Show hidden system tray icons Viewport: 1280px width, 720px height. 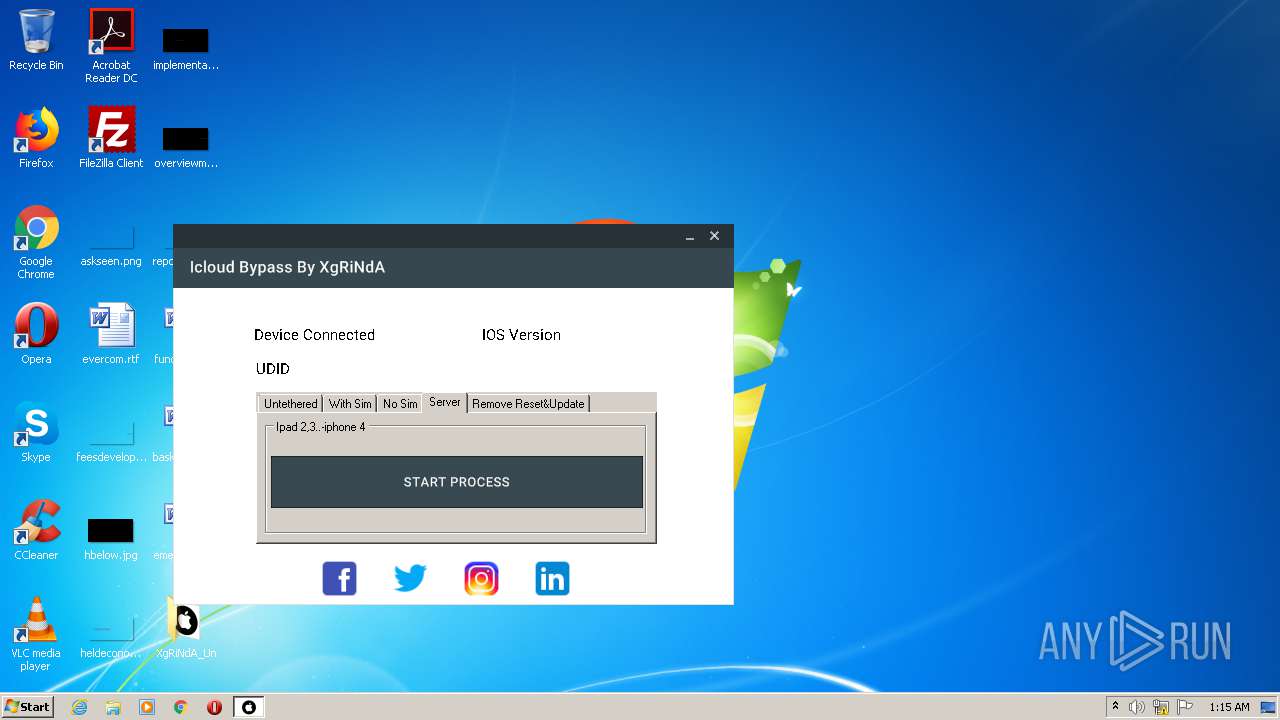click(x=1115, y=707)
